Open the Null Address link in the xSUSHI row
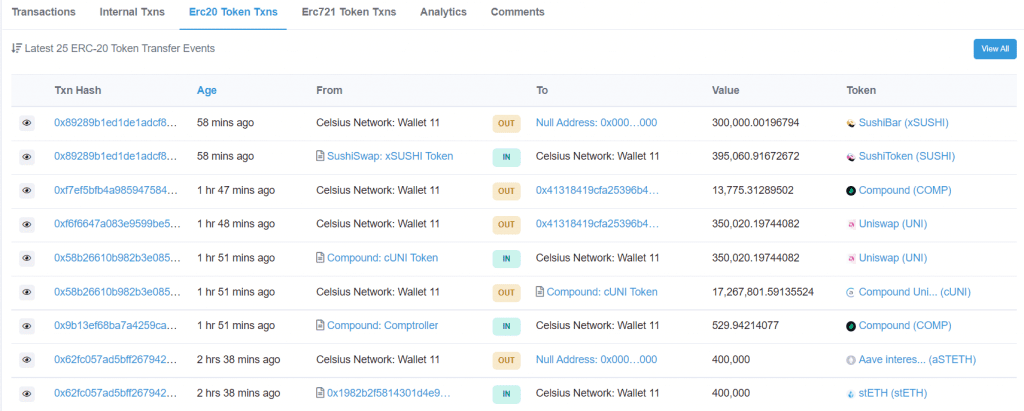The image size is (1024, 411). [x=596, y=122]
